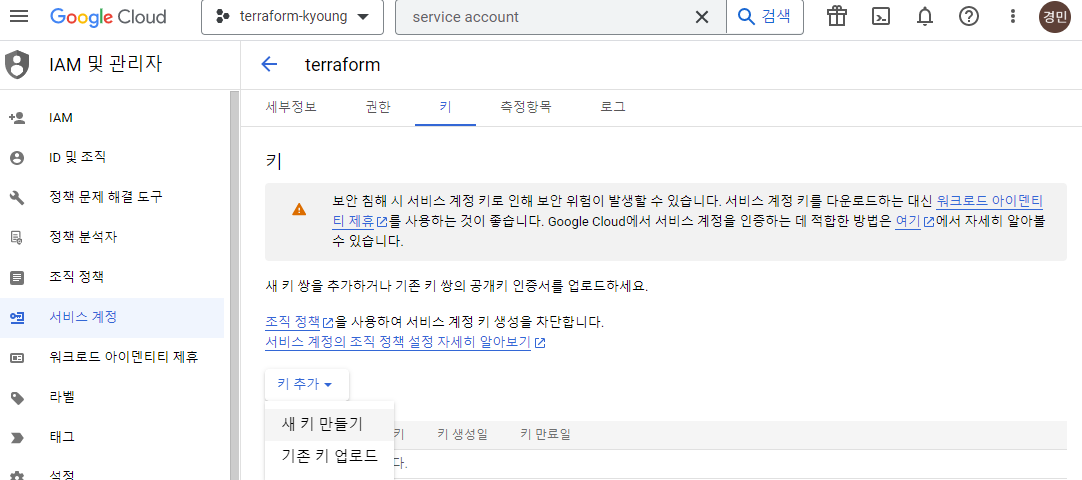Click the ID 및 조직 person icon
1082x480 pixels.
point(17,158)
